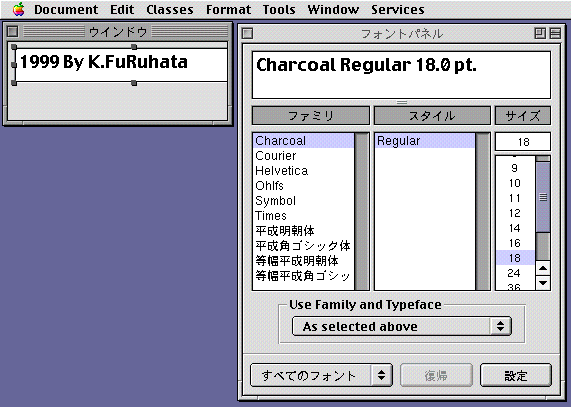Click the スタイル column header
Image resolution: width=571 pixels, height=407 pixels.
pos(432,116)
